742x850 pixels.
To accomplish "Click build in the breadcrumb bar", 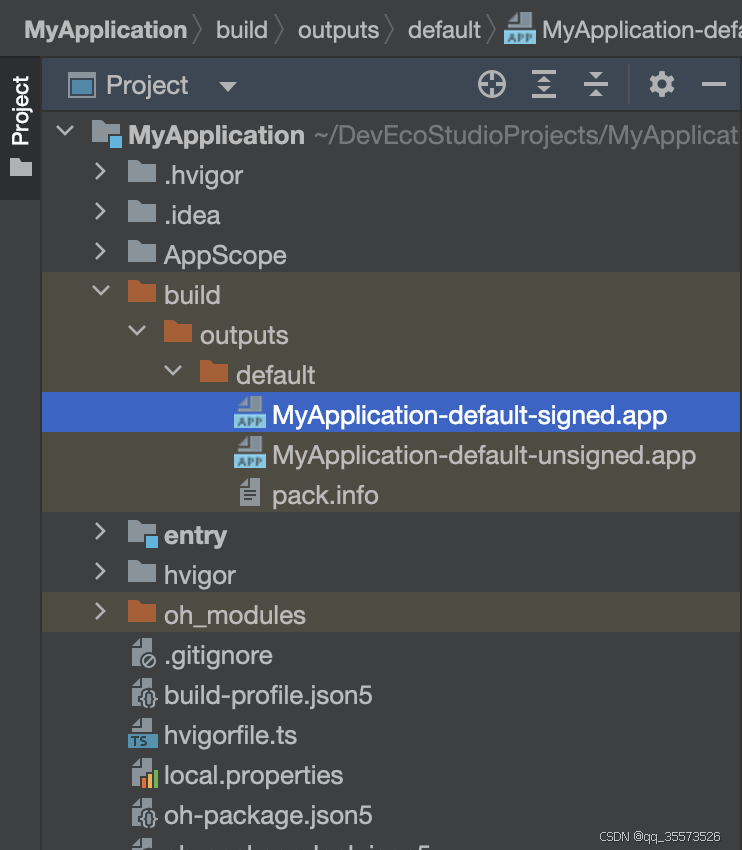I will pyautogui.click(x=242, y=30).
